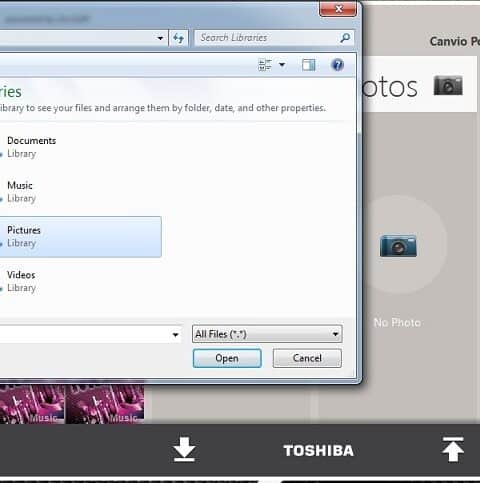480x483 pixels.
Task: Click the TOSHIBA logo in bottom bar
Action: coord(318,451)
